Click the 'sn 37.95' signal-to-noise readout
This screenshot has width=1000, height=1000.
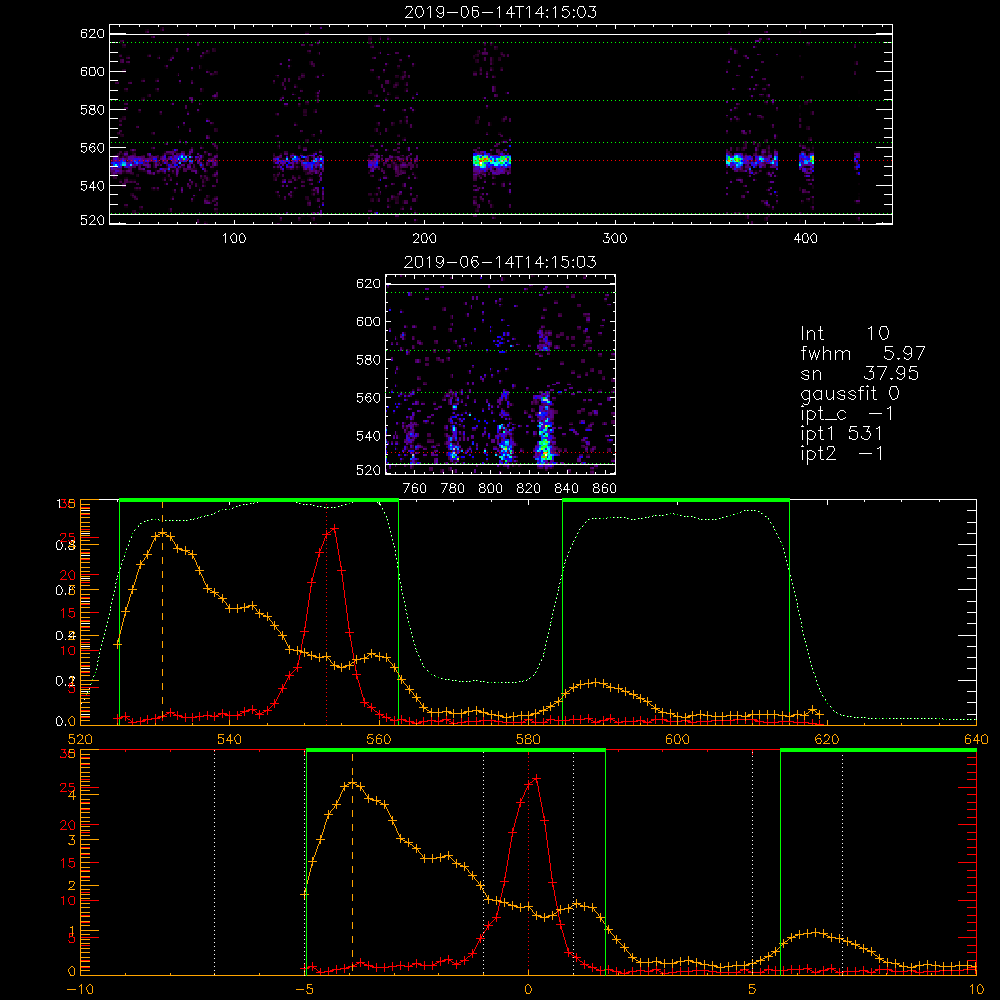[859, 374]
